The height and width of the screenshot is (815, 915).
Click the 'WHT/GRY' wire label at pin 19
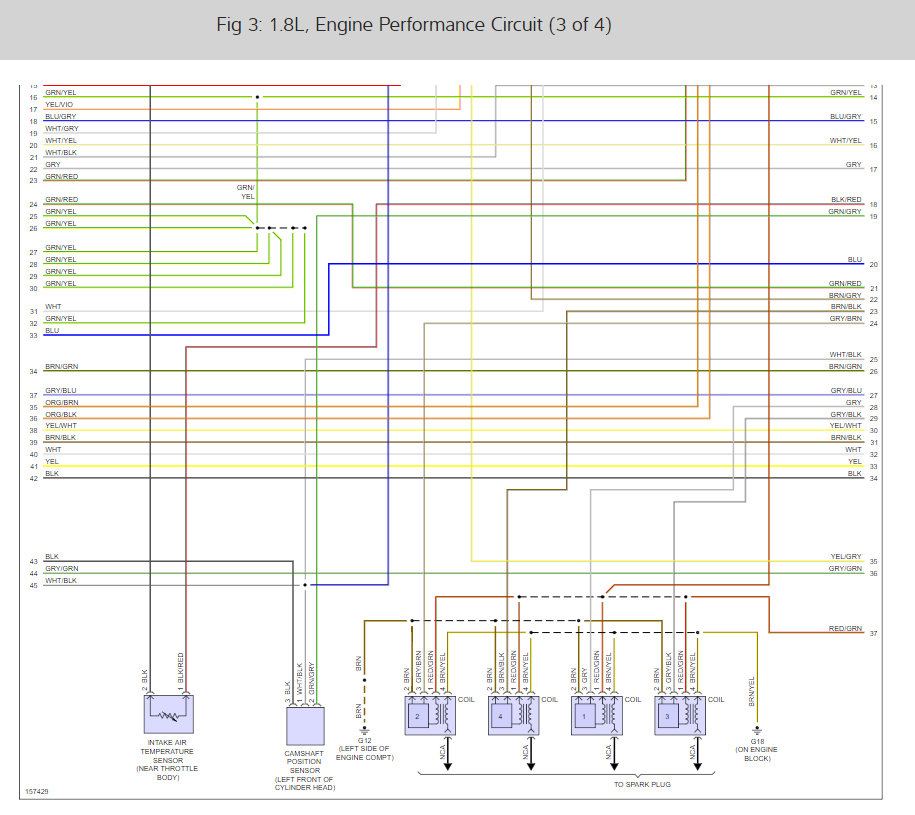coord(61,128)
